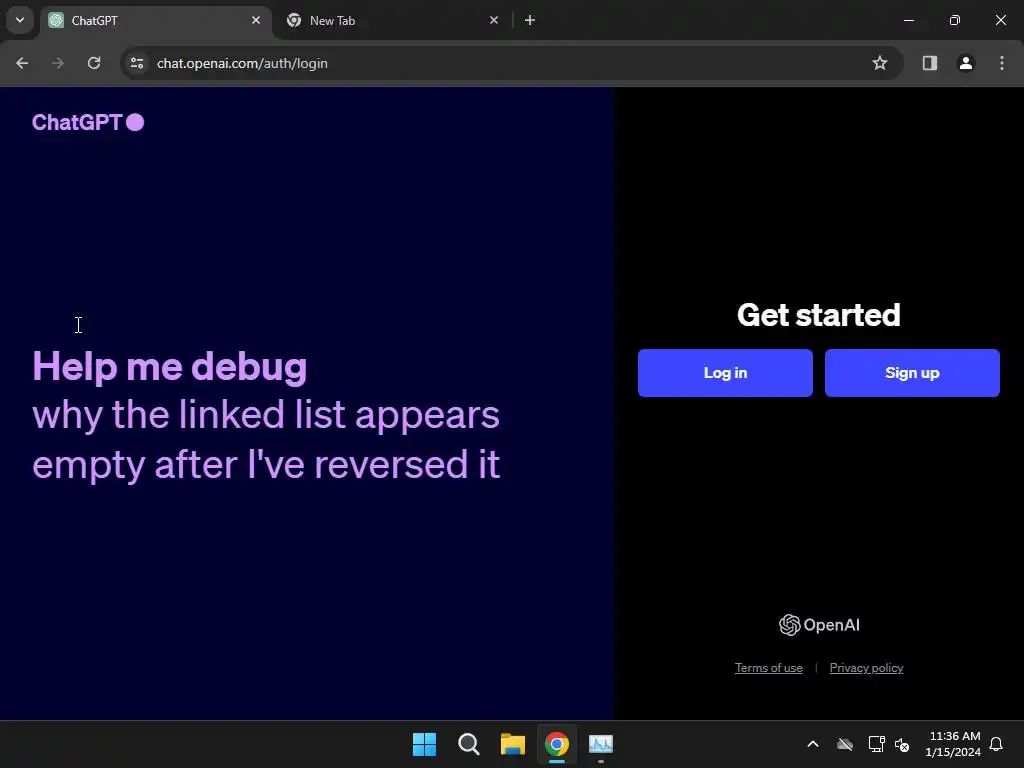
Task: Click the muted volume tray icon
Action: pyautogui.click(x=903, y=744)
